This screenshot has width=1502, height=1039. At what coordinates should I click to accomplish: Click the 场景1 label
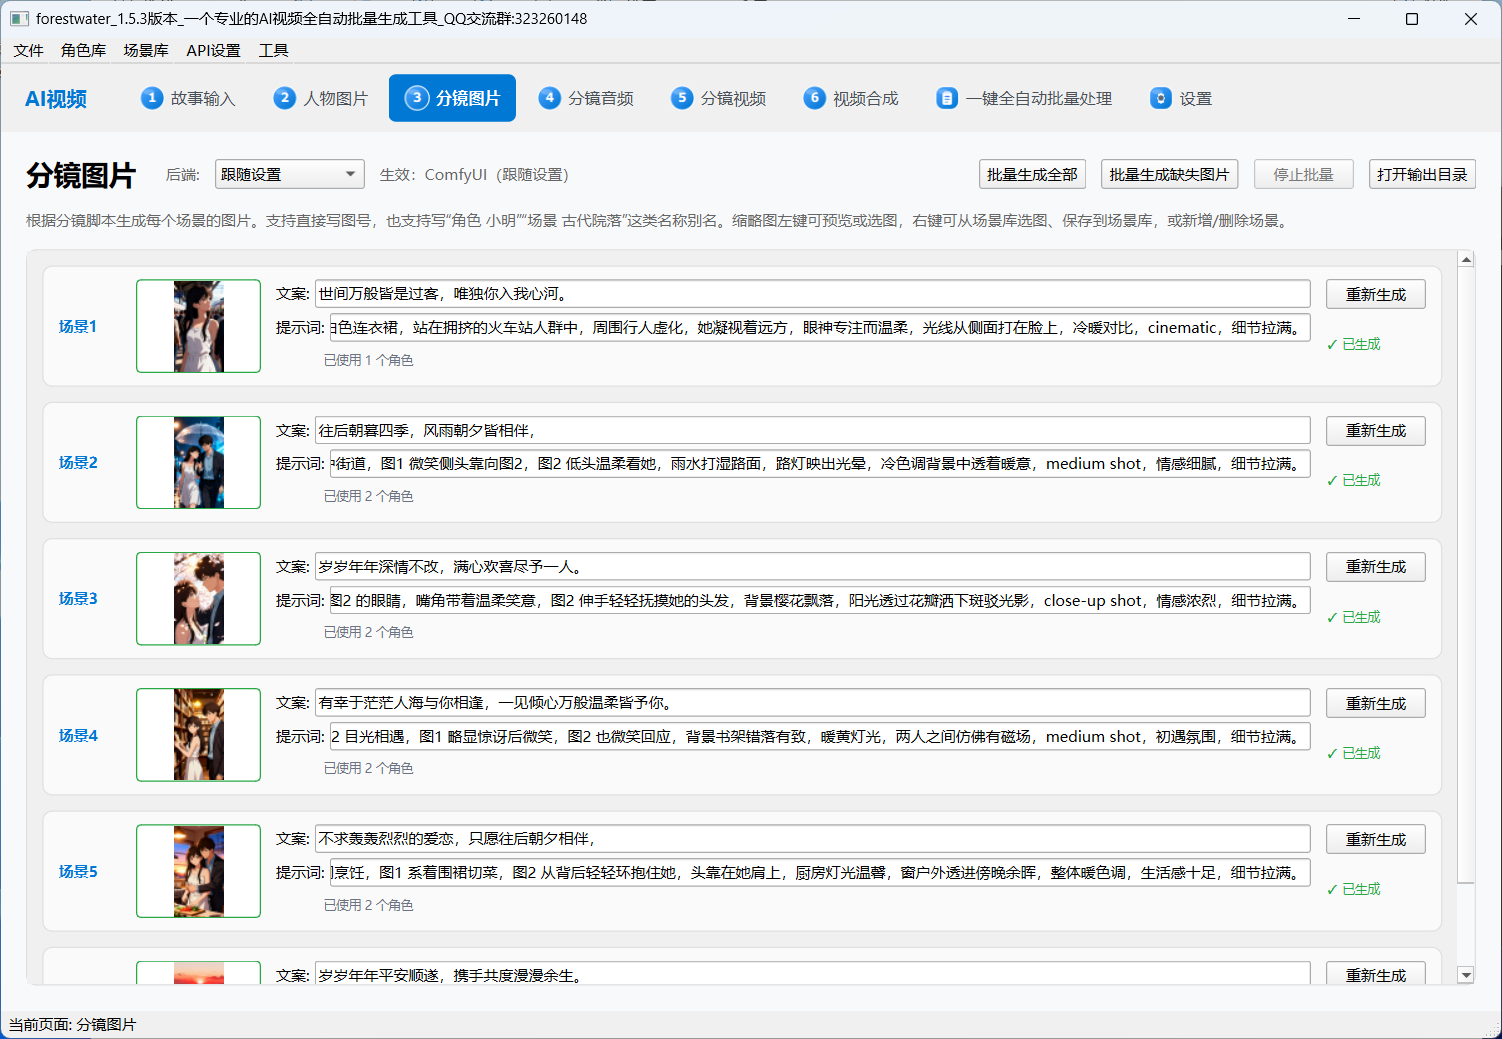(78, 327)
